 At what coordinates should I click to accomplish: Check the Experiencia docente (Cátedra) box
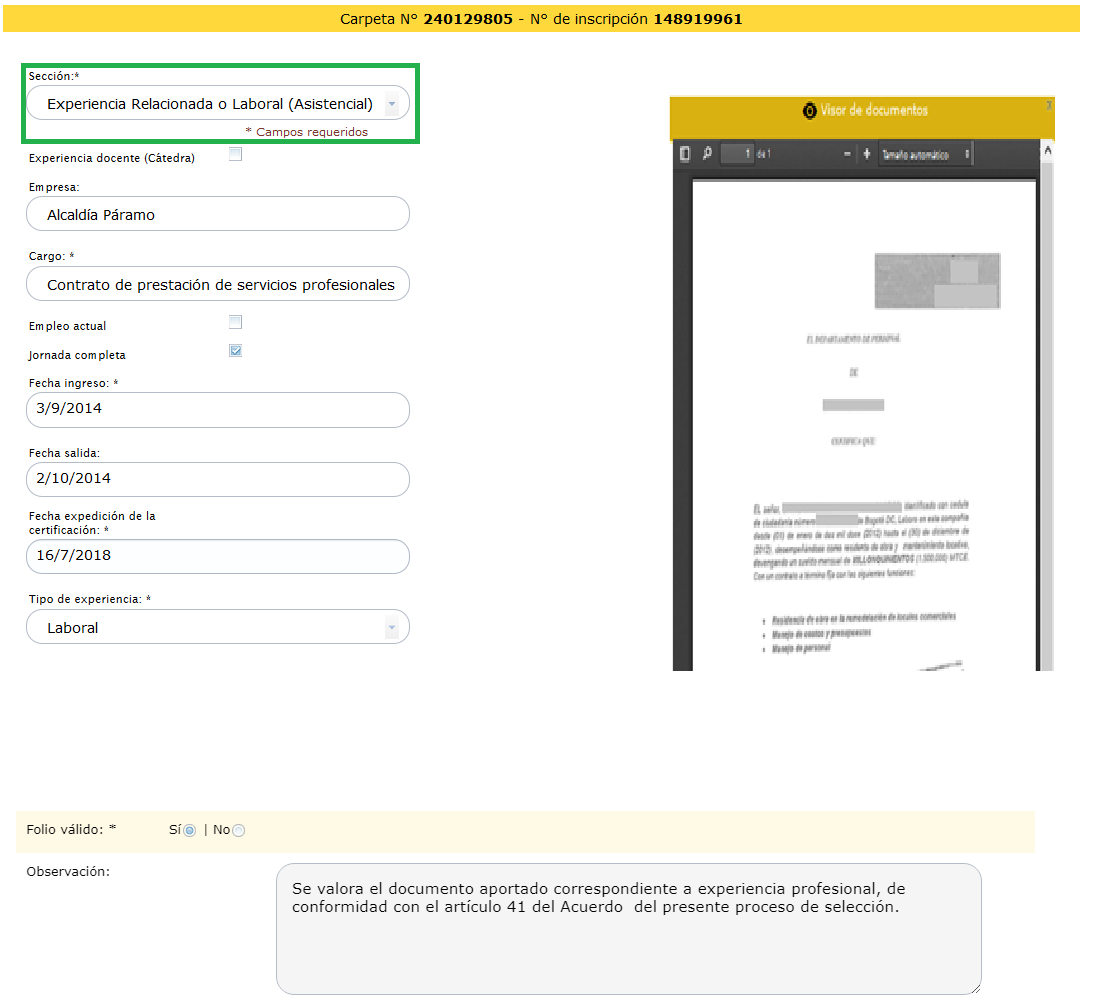[235, 154]
